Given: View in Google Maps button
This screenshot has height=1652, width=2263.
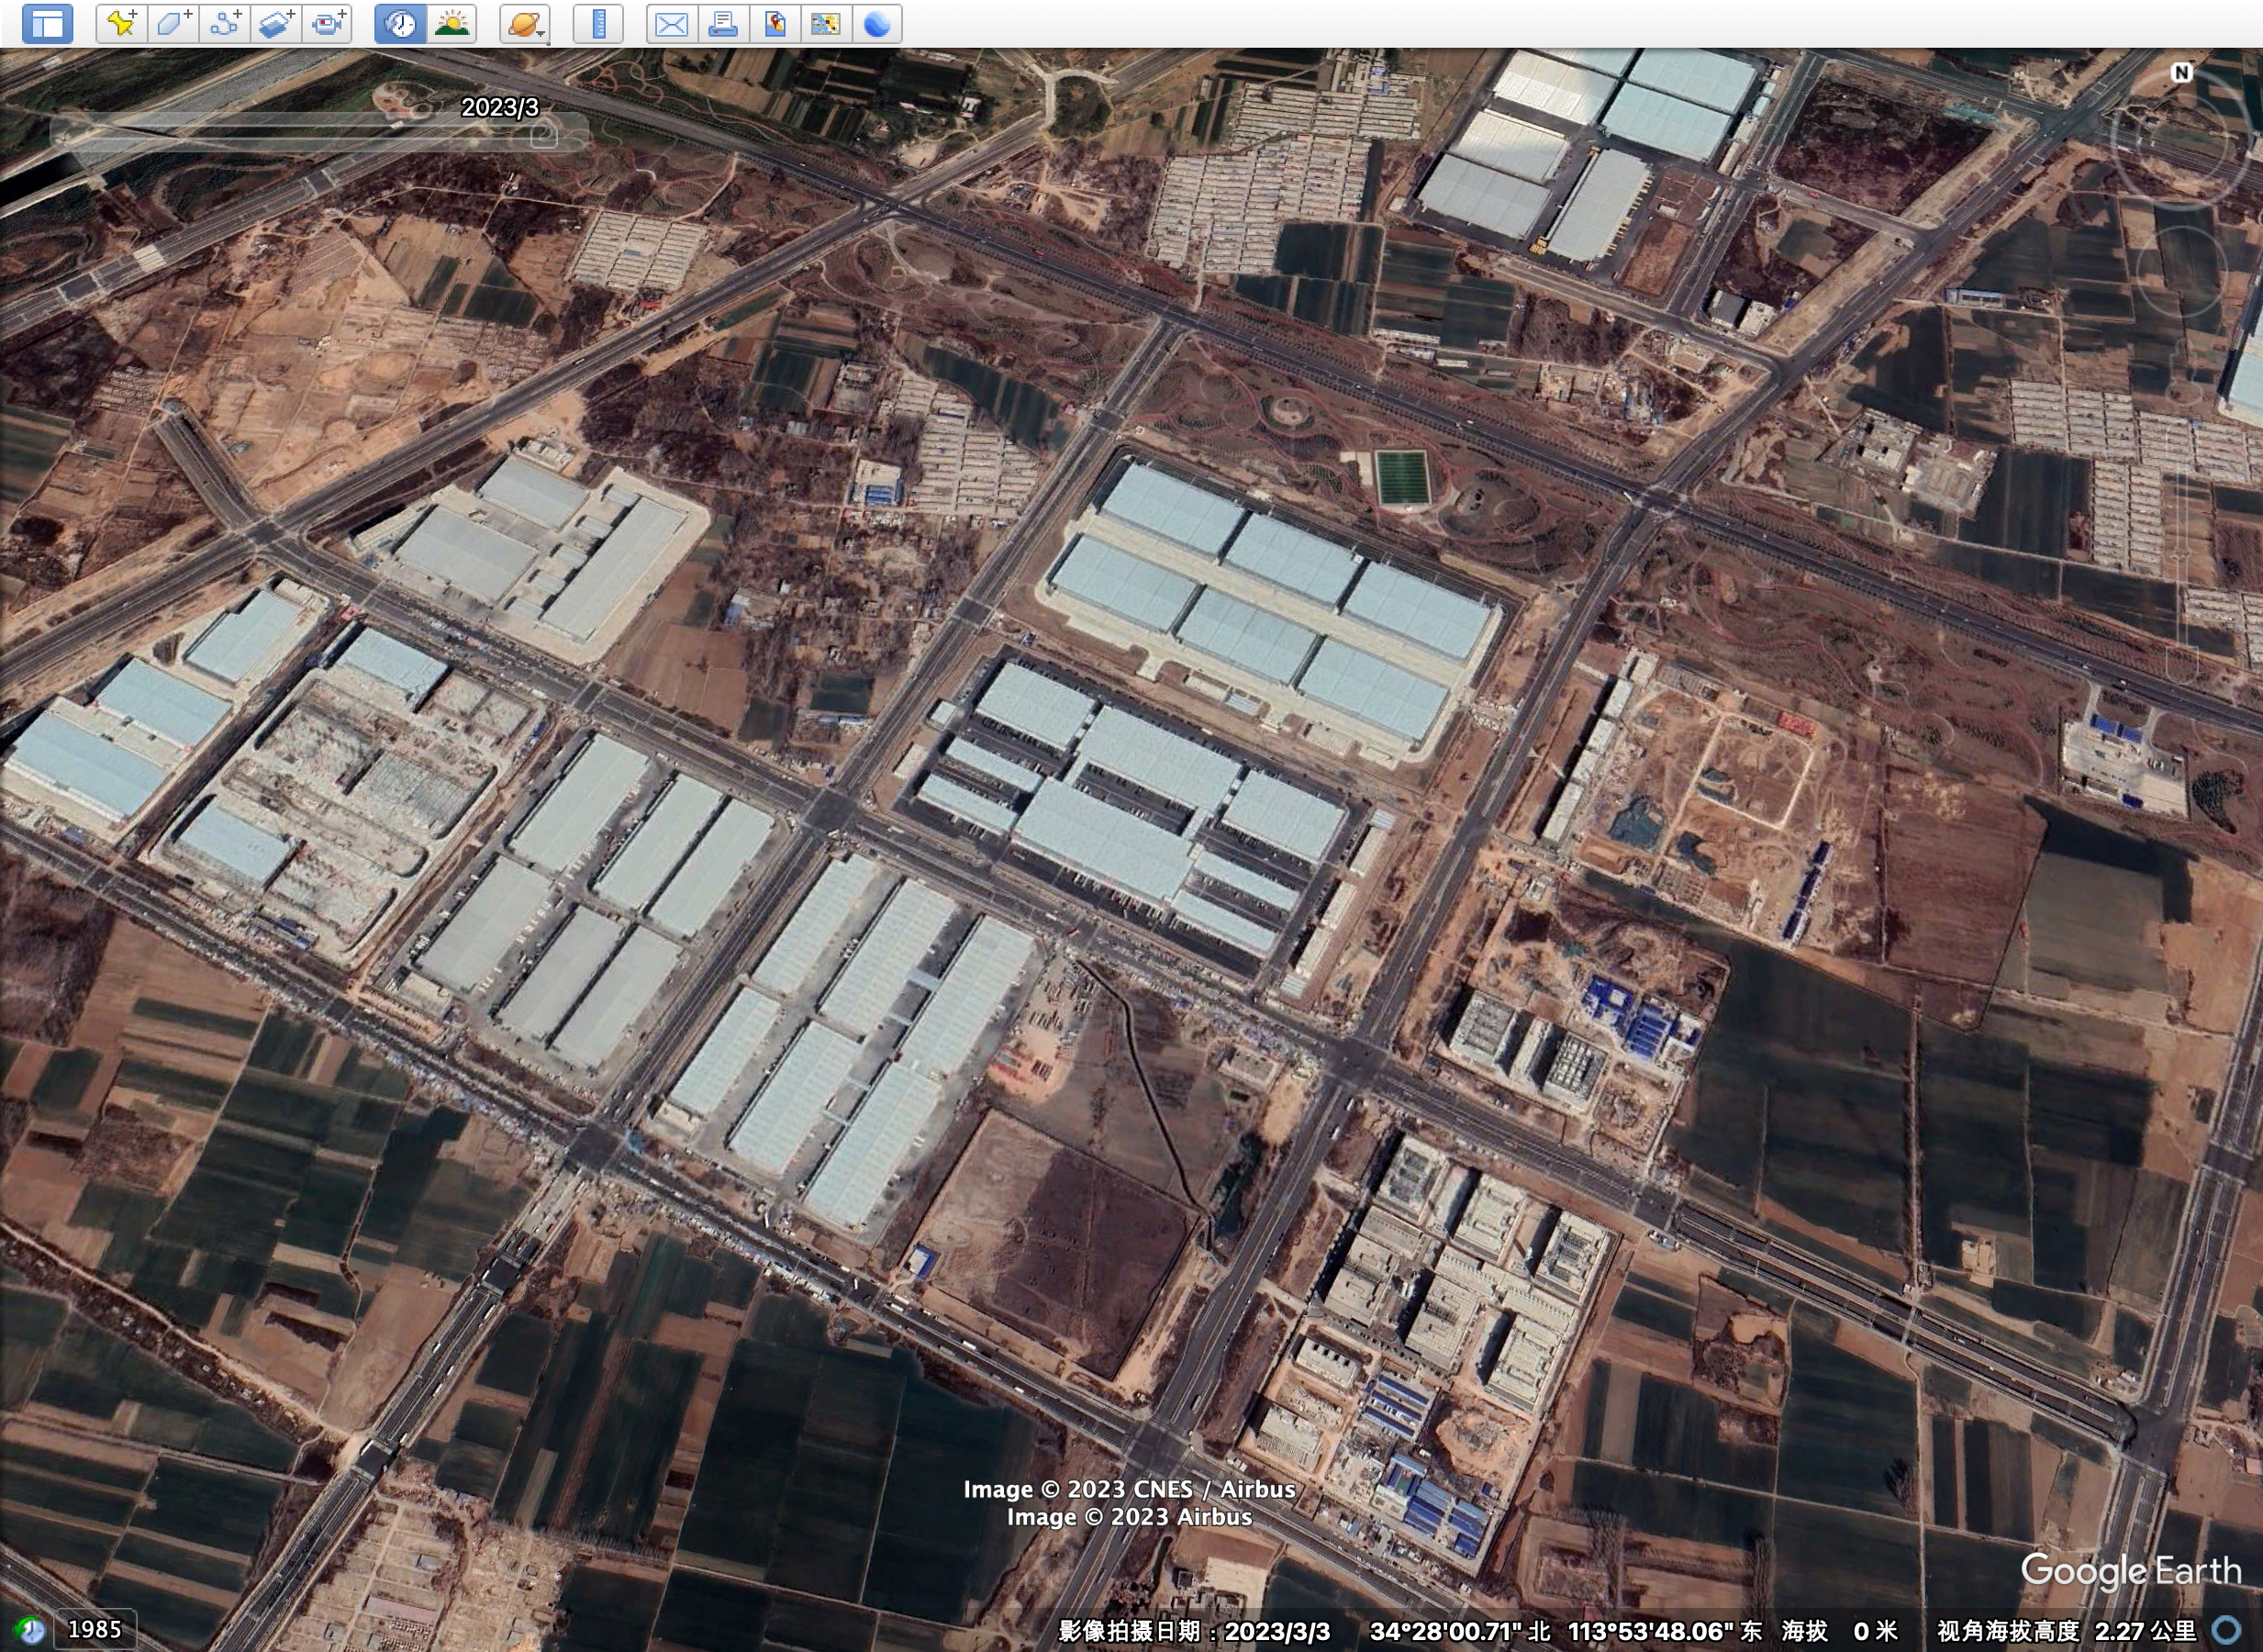Looking at the screenshot, I should [x=826, y=24].
